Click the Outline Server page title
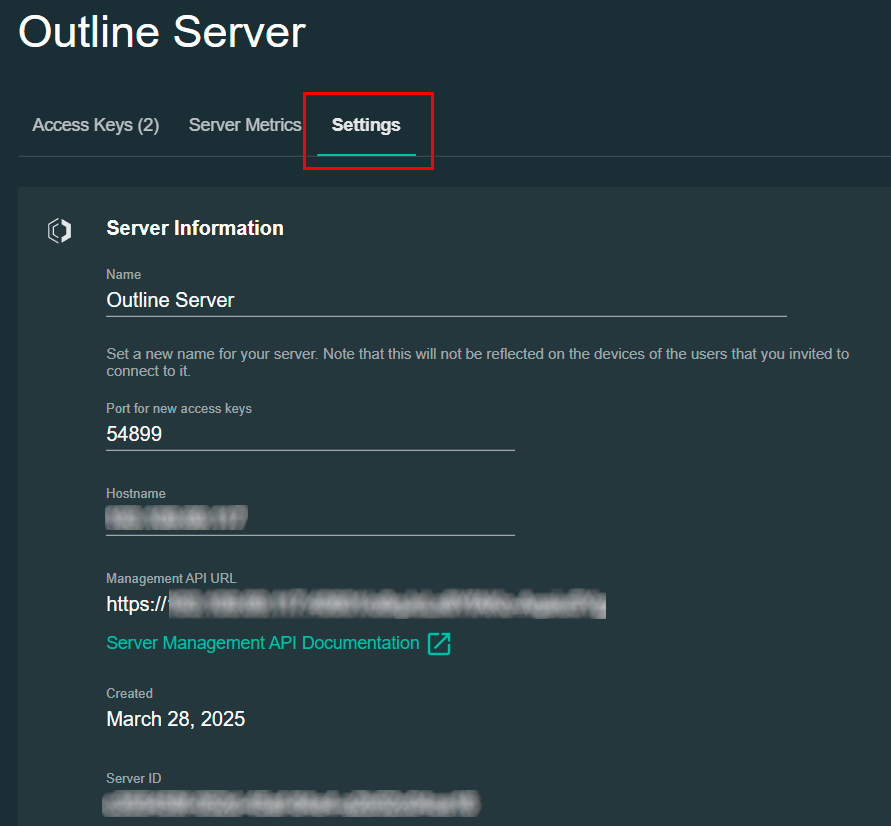Image resolution: width=891 pixels, height=826 pixels. click(162, 33)
